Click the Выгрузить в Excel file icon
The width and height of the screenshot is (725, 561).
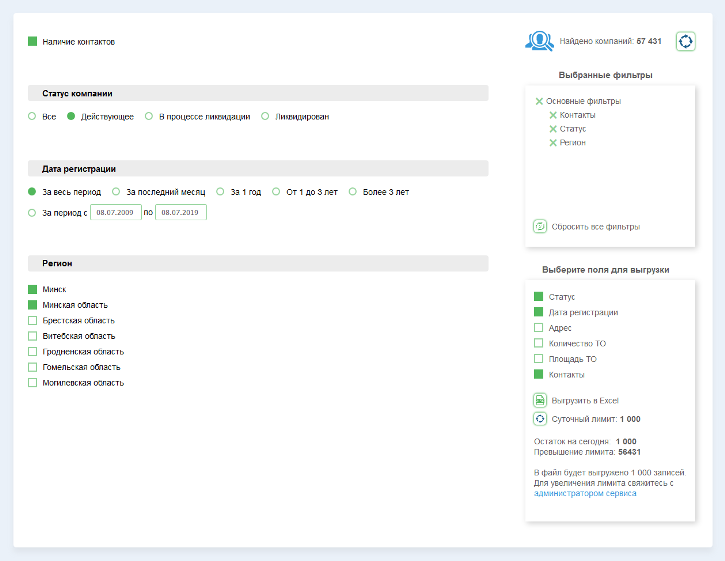[540, 400]
